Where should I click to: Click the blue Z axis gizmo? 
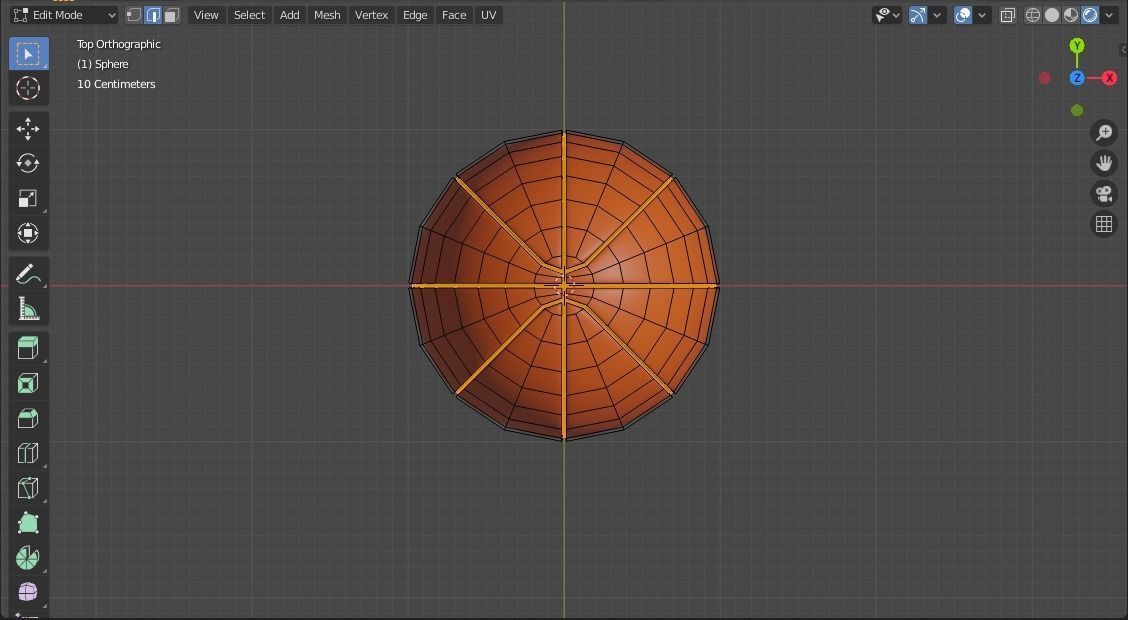pyautogui.click(x=1077, y=78)
